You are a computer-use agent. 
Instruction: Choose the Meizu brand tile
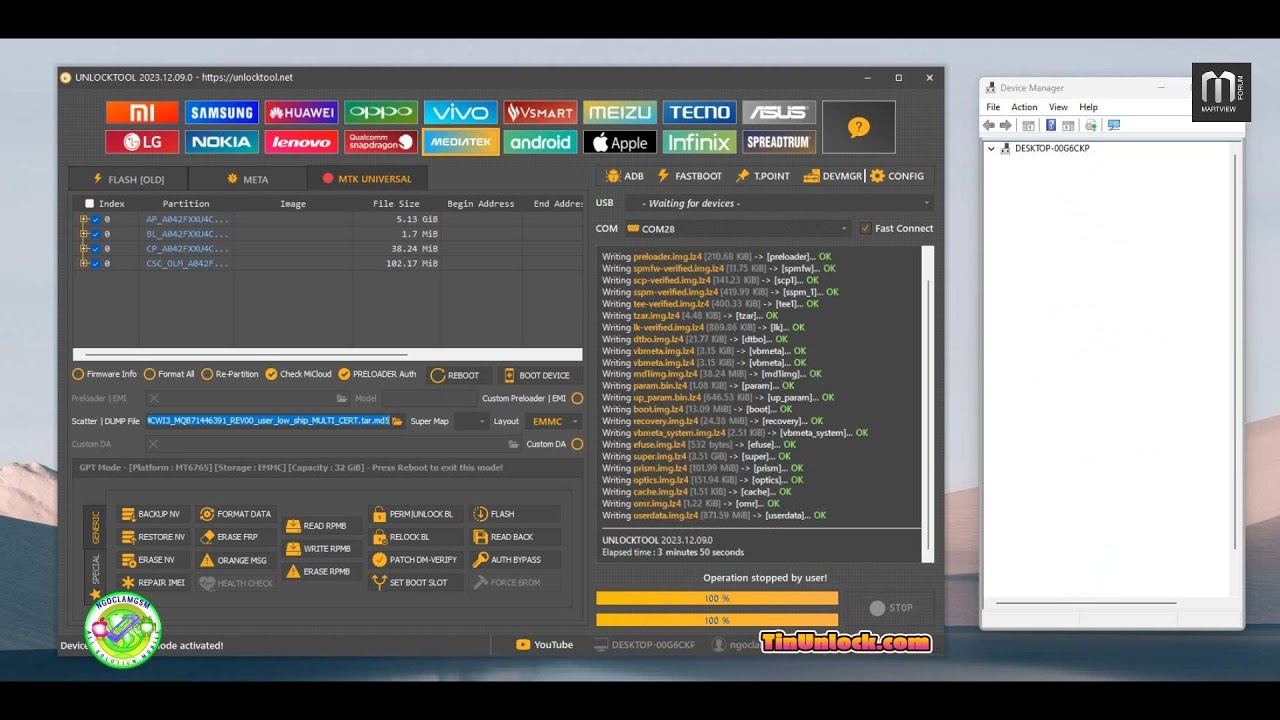tap(620, 112)
